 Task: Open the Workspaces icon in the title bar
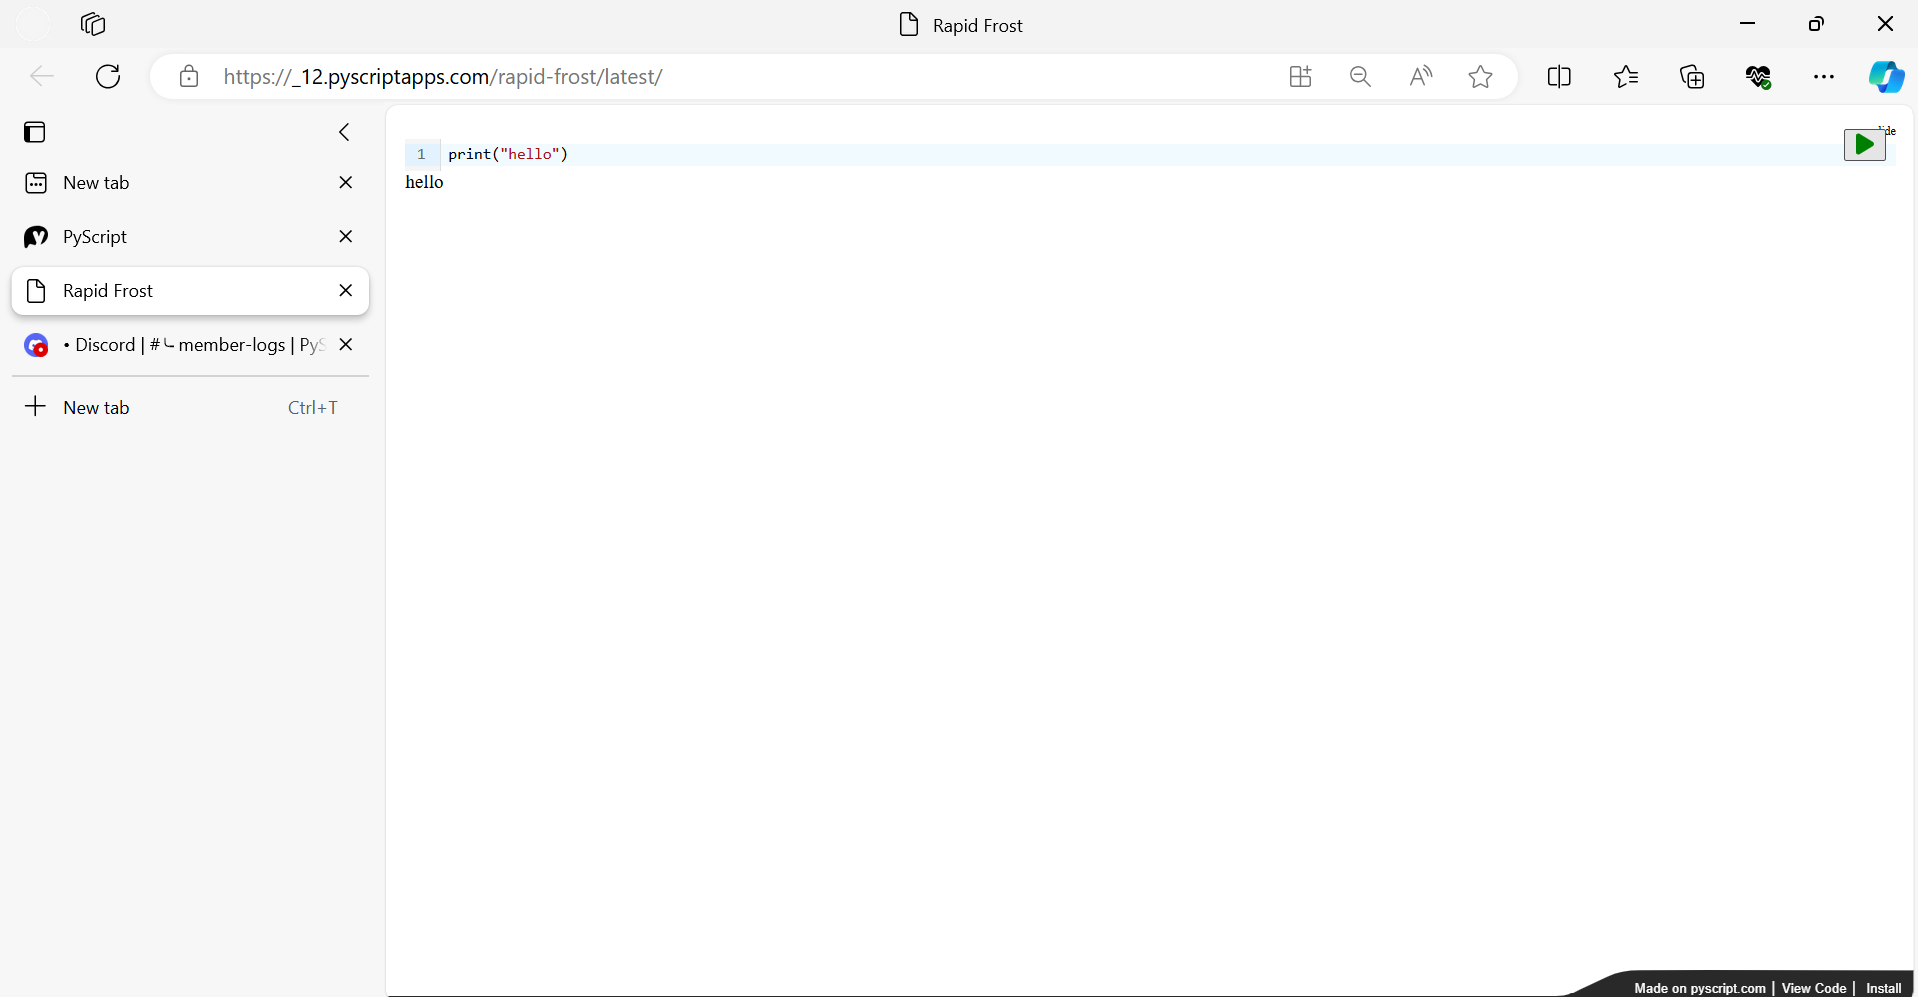click(x=93, y=25)
